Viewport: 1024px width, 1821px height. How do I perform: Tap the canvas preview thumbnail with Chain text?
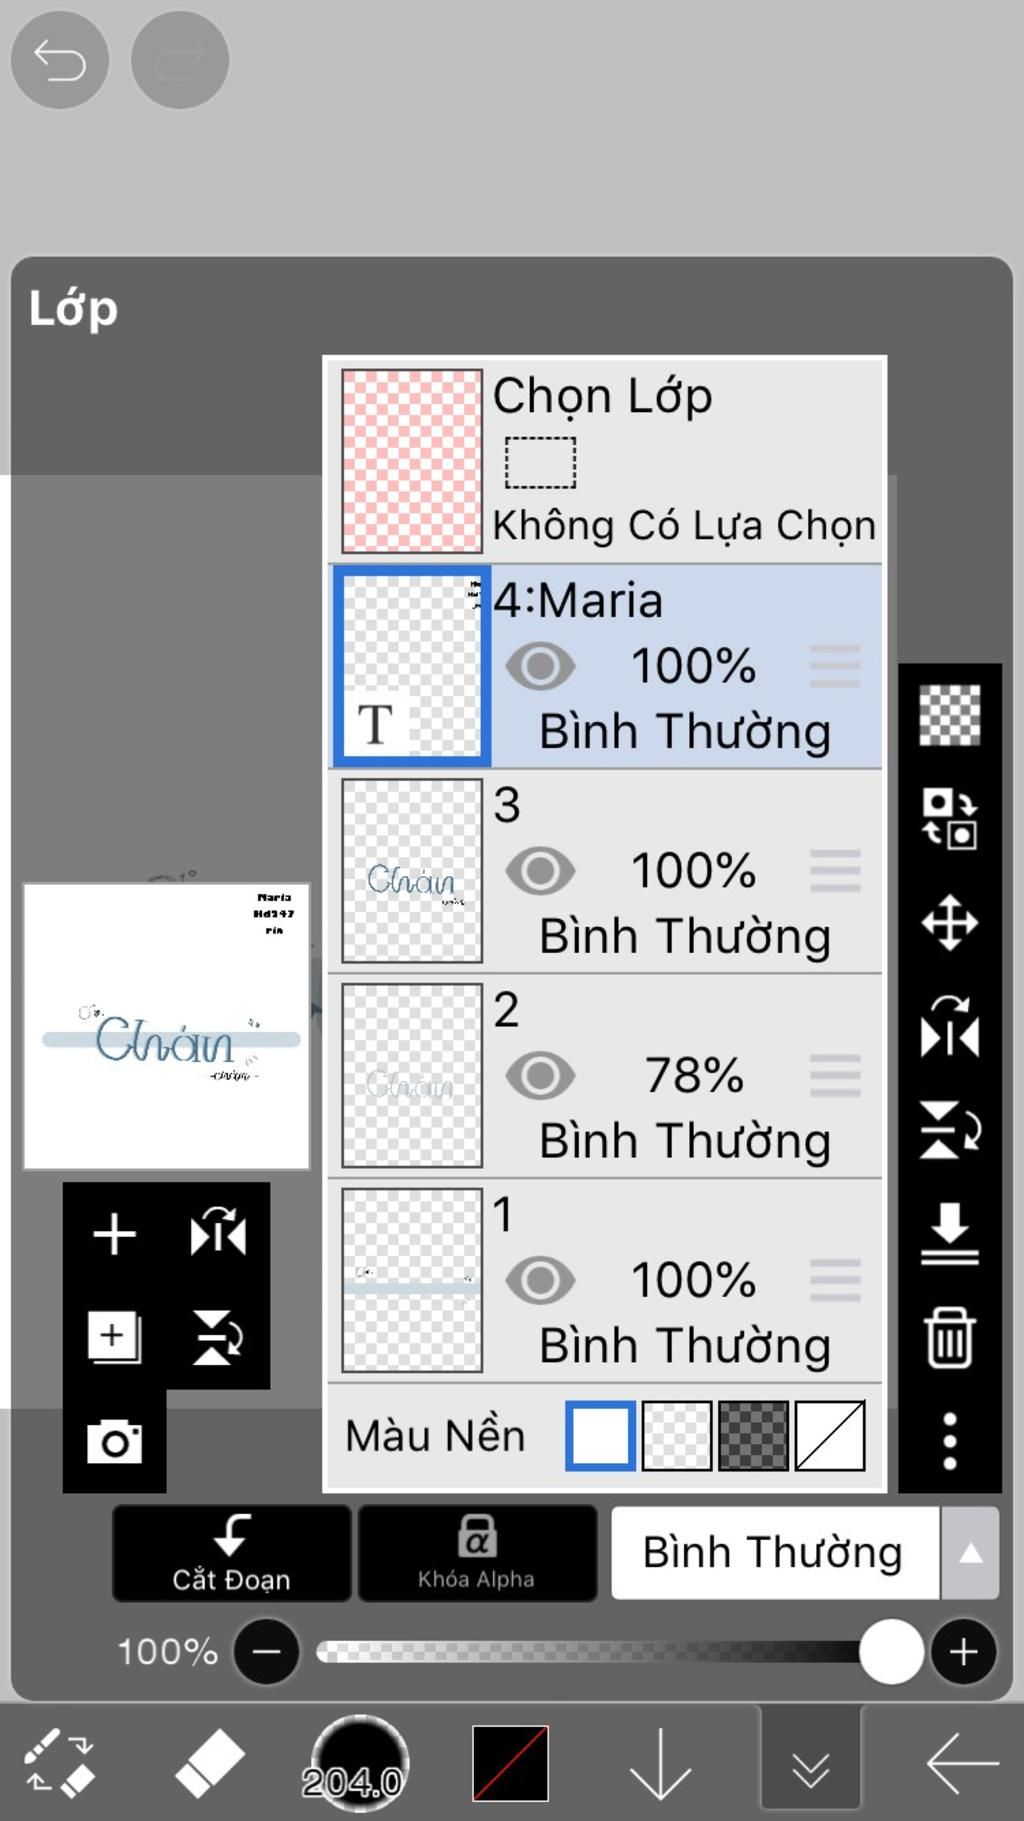tap(166, 1026)
